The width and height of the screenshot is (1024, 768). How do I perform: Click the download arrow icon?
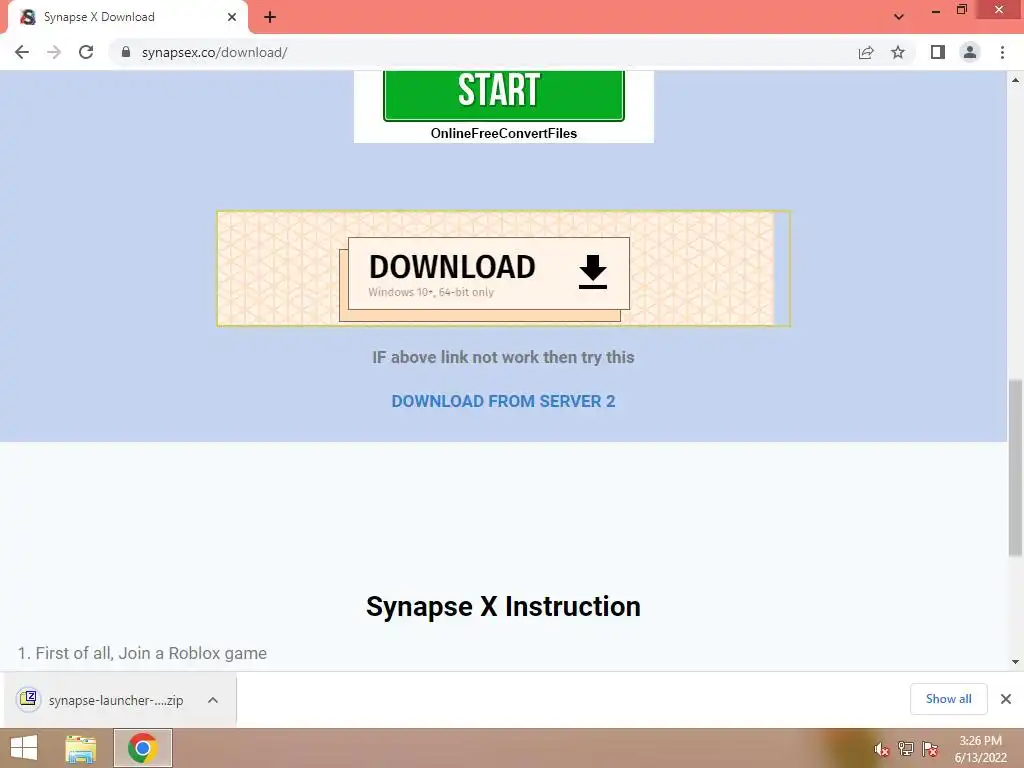click(593, 272)
